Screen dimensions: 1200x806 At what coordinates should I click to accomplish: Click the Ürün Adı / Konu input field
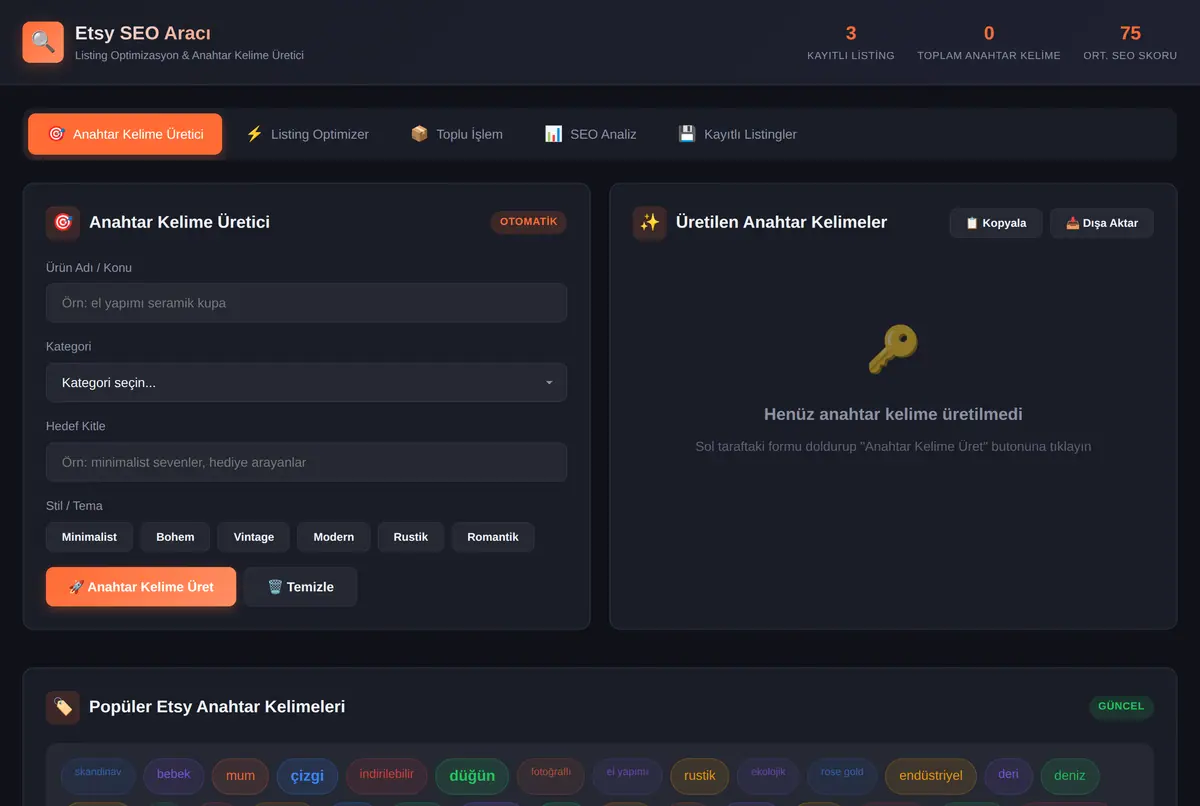[306, 303]
